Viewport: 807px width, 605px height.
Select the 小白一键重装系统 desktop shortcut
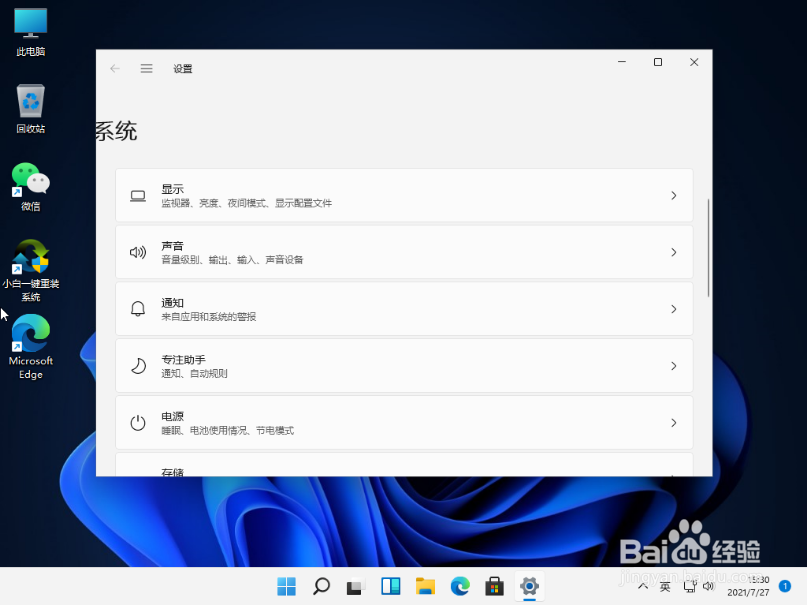[31, 271]
